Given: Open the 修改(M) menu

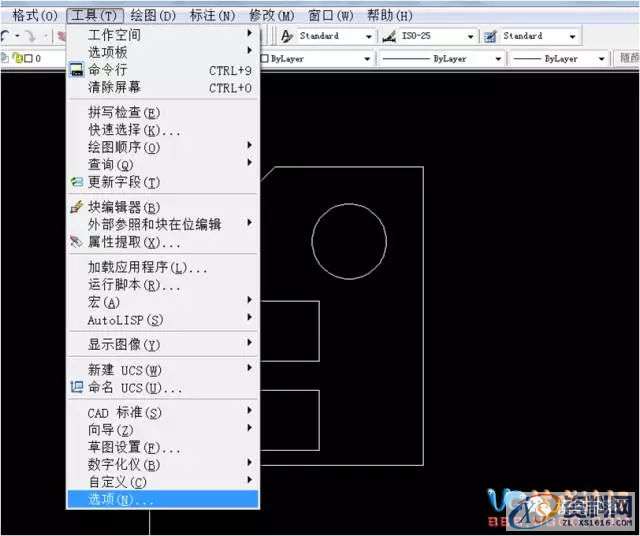Looking at the screenshot, I should tap(271, 16).
